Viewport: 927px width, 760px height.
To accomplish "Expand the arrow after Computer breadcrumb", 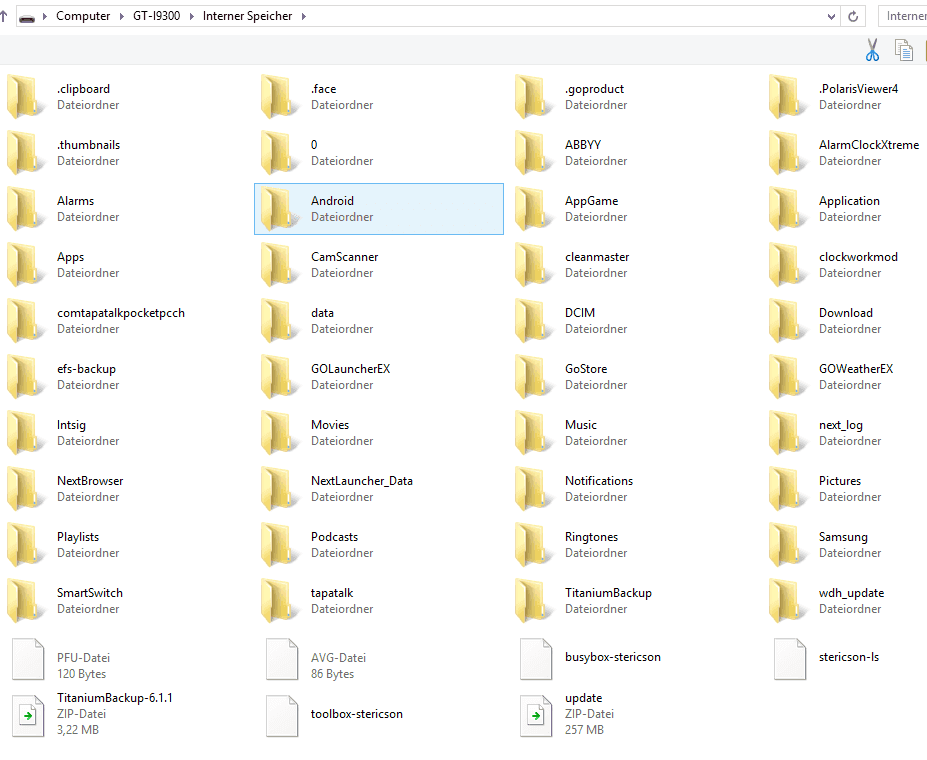I will click(122, 17).
